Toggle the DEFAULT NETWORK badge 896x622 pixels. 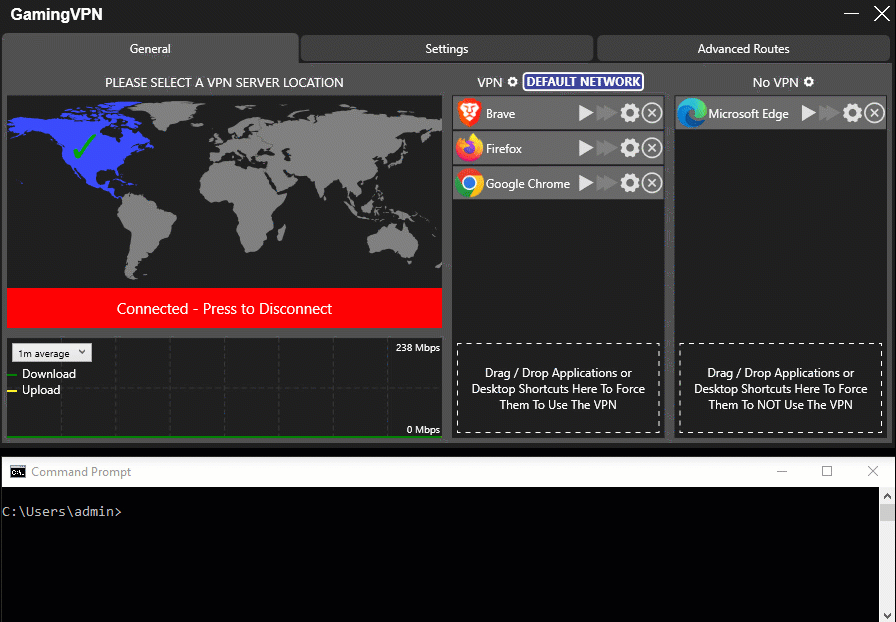point(583,82)
